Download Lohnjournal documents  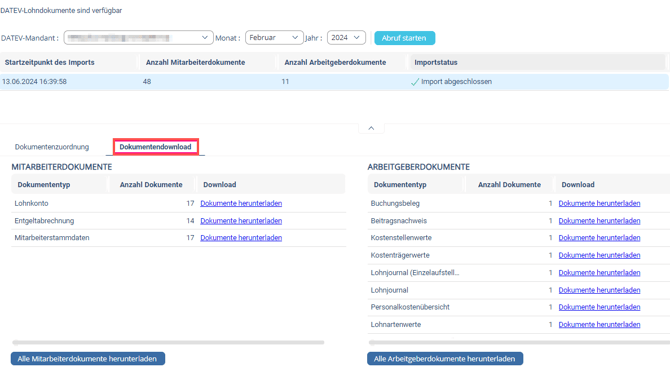(x=599, y=290)
